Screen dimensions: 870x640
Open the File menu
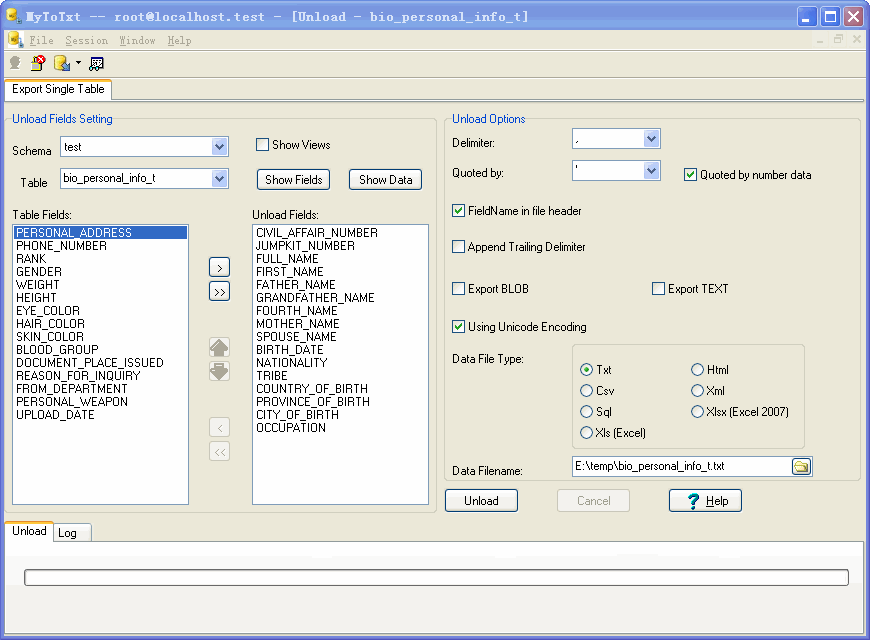pyautogui.click(x=42, y=41)
